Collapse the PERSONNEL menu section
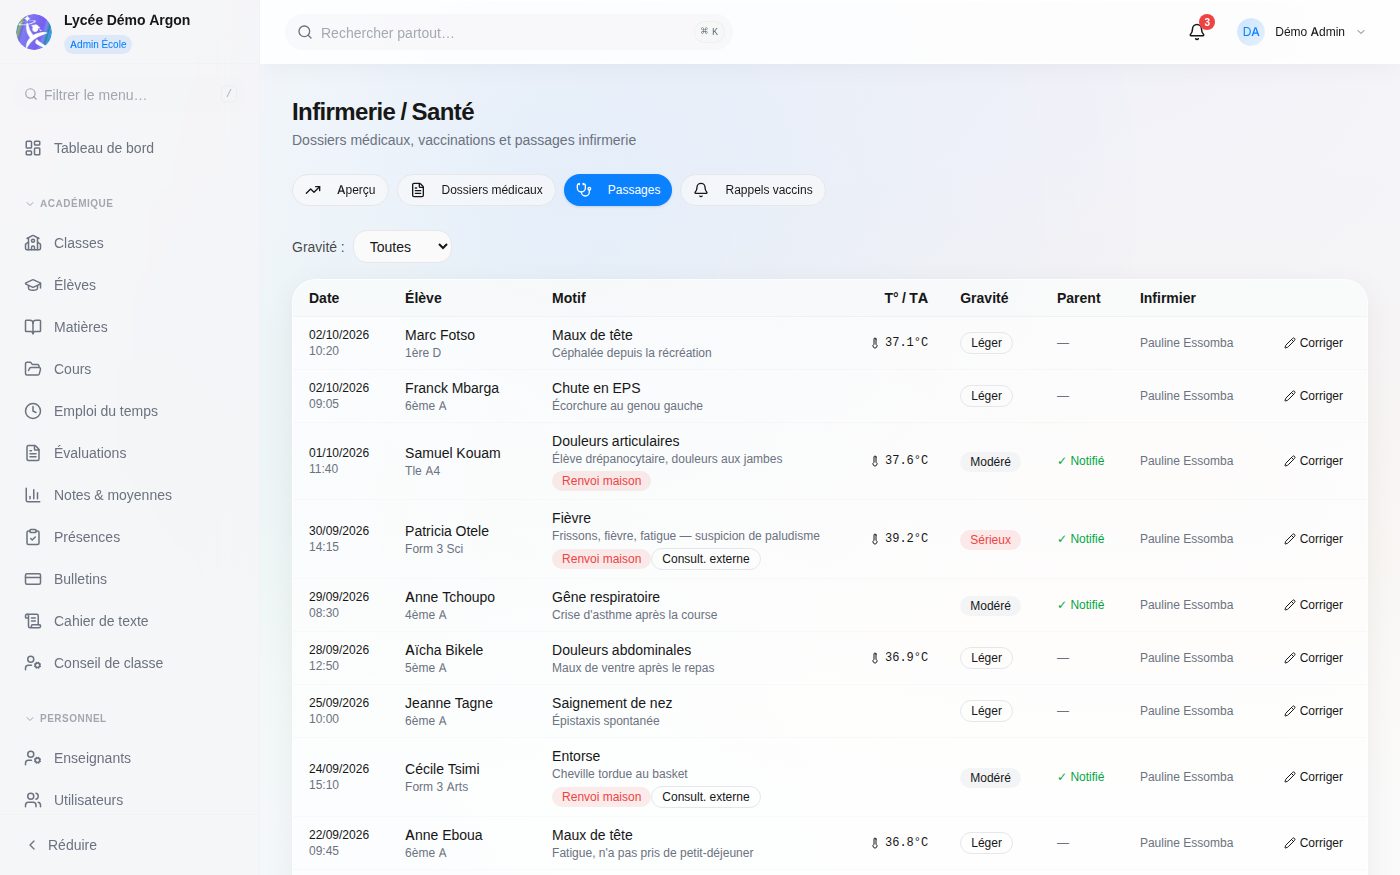Viewport: 1400px width, 875px height. pos(65,718)
